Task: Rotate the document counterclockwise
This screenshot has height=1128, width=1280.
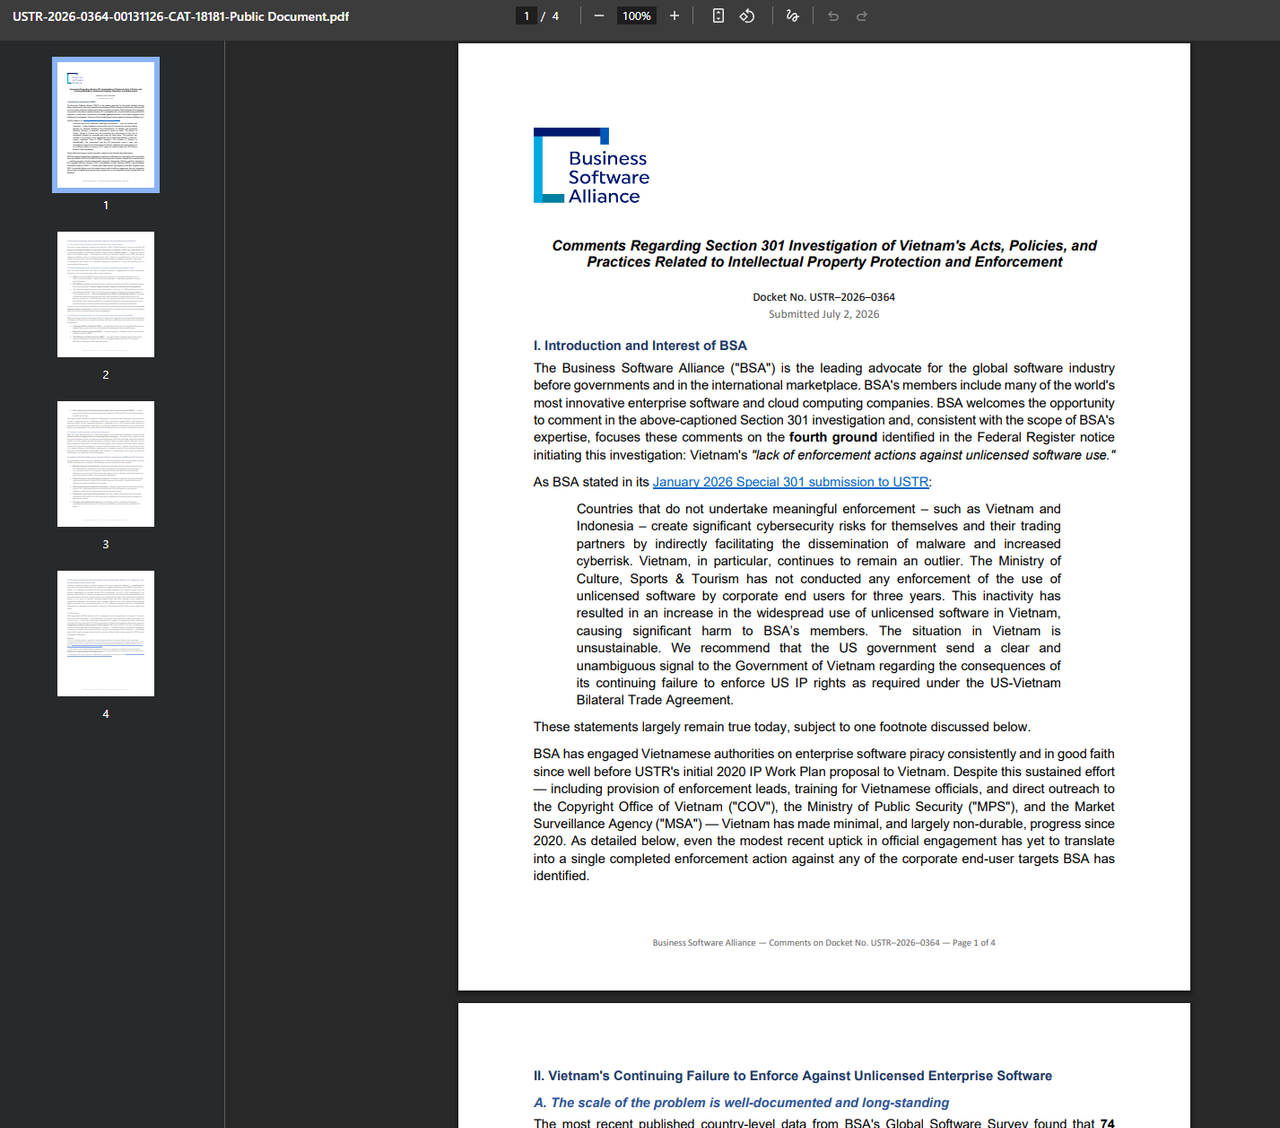Action: 747,16
